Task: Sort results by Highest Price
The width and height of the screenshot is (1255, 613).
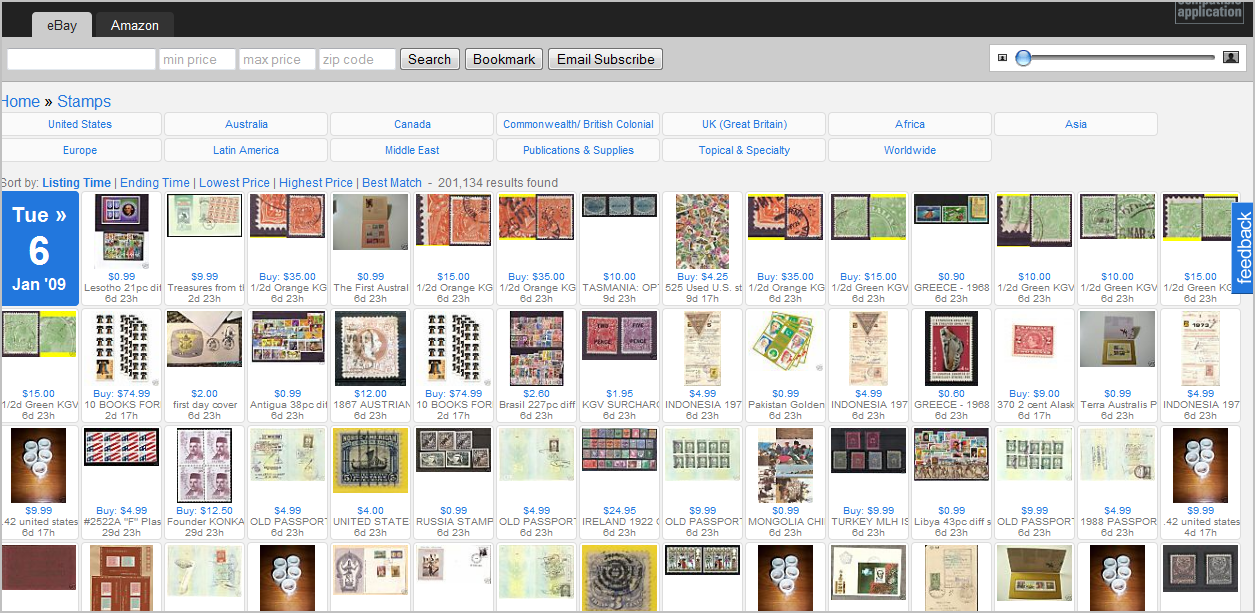Action: pos(316,183)
